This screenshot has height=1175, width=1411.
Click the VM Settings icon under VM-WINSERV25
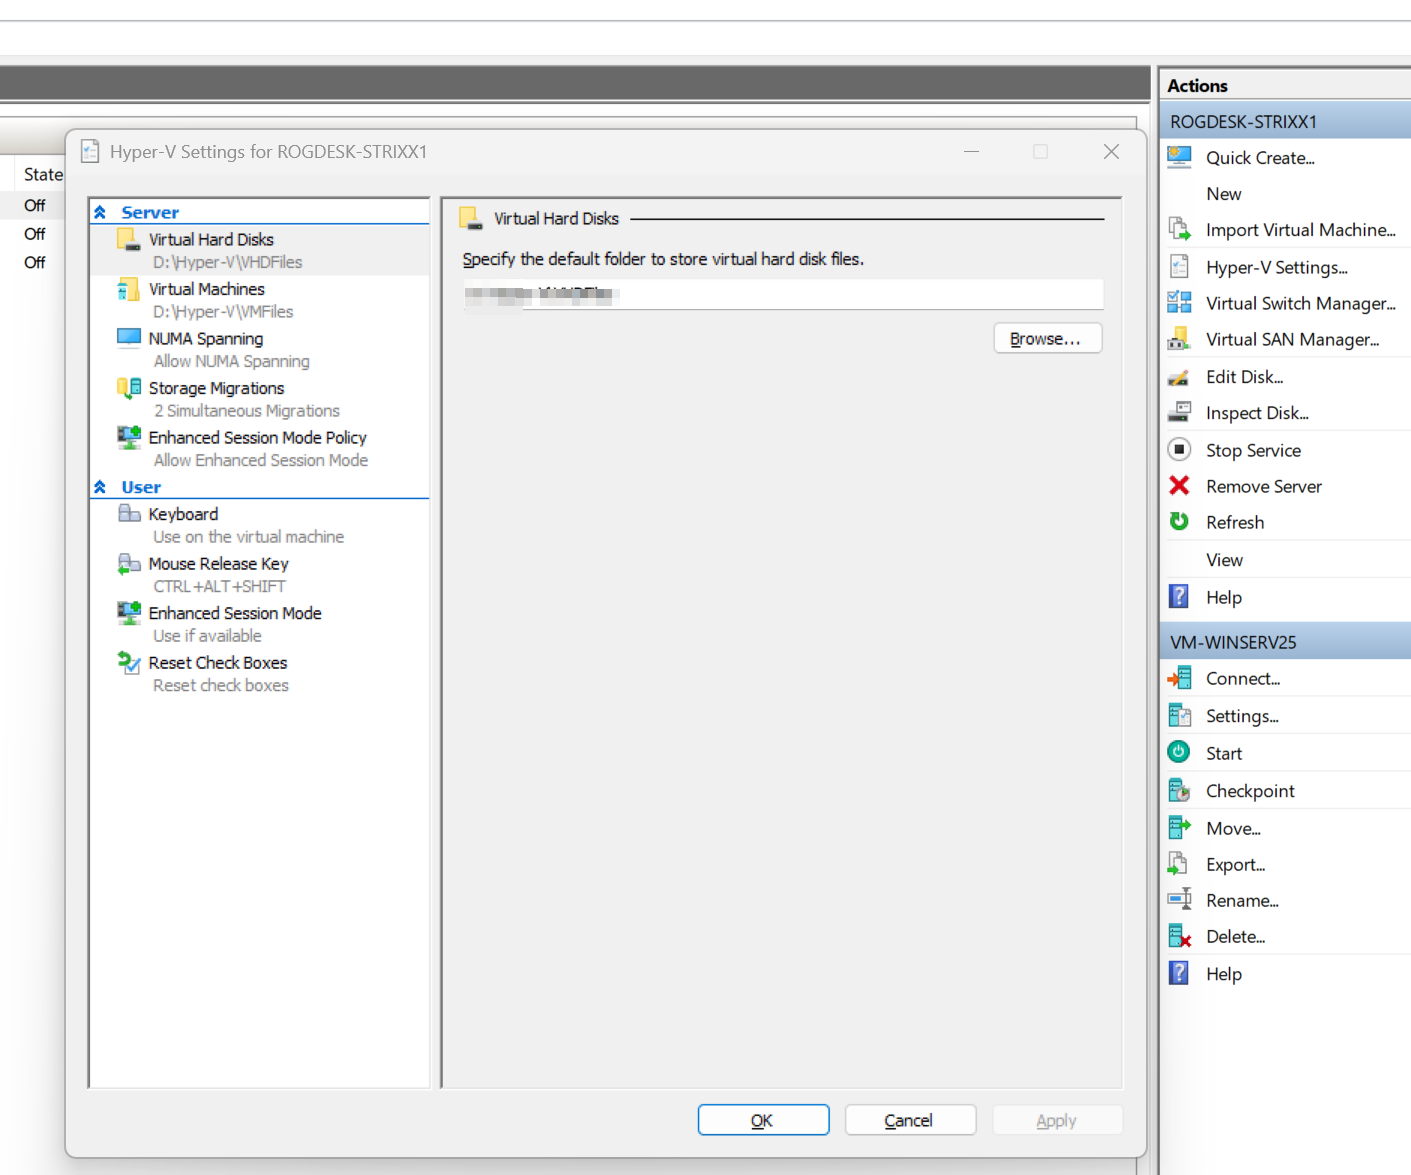(x=1179, y=715)
